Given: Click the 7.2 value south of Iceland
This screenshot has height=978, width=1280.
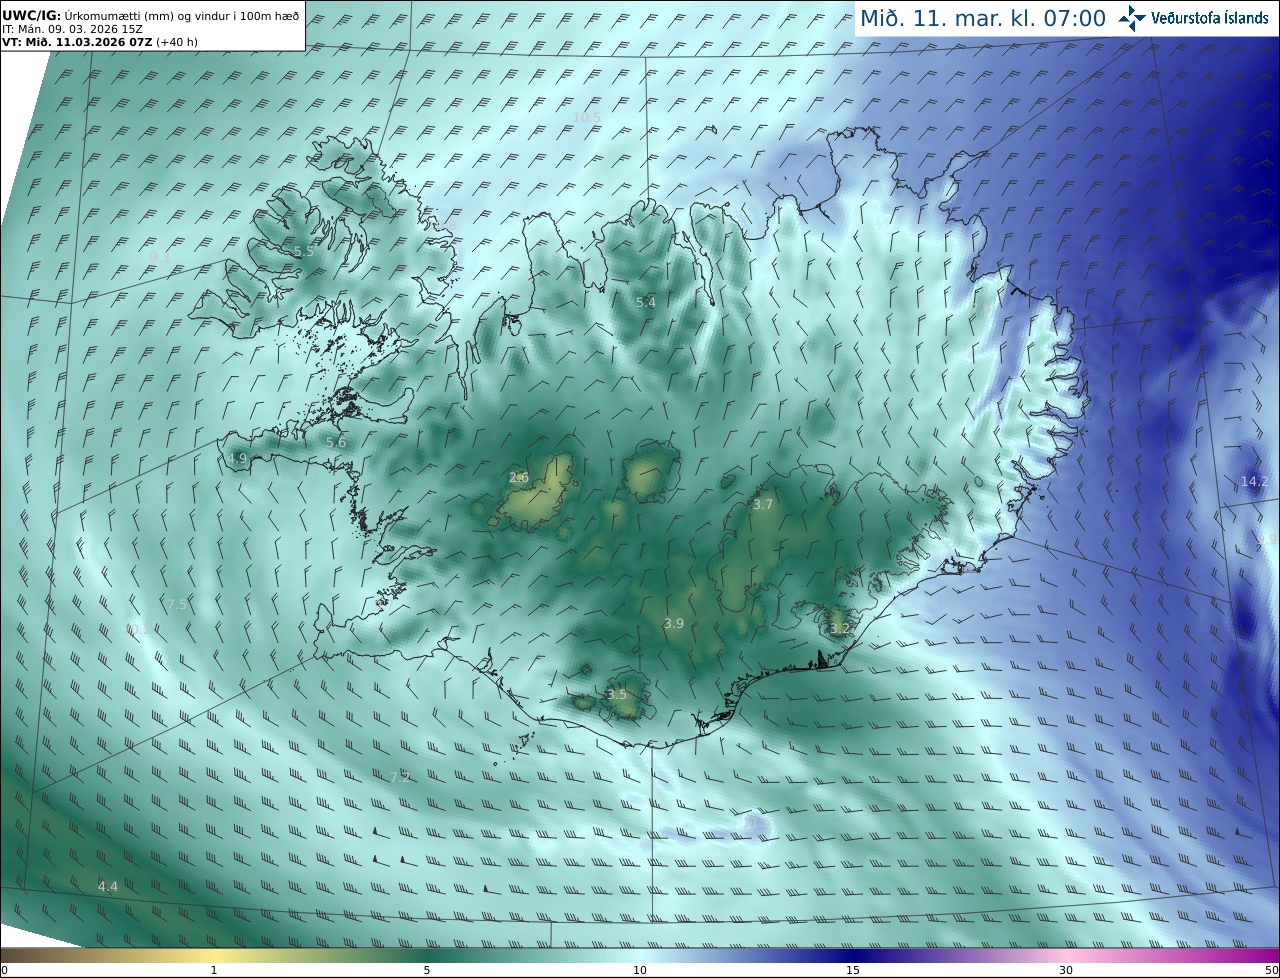Looking at the screenshot, I should point(400,777).
